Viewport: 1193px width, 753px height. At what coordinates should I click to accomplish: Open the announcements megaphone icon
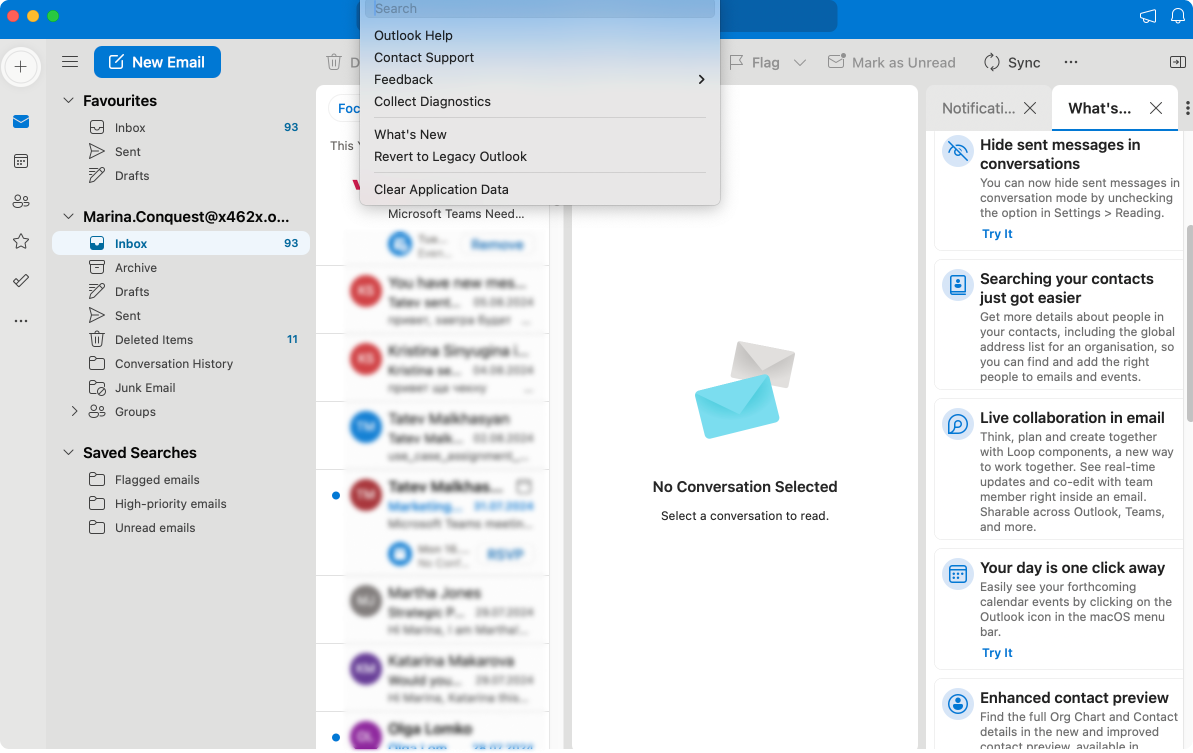(x=1148, y=16)
